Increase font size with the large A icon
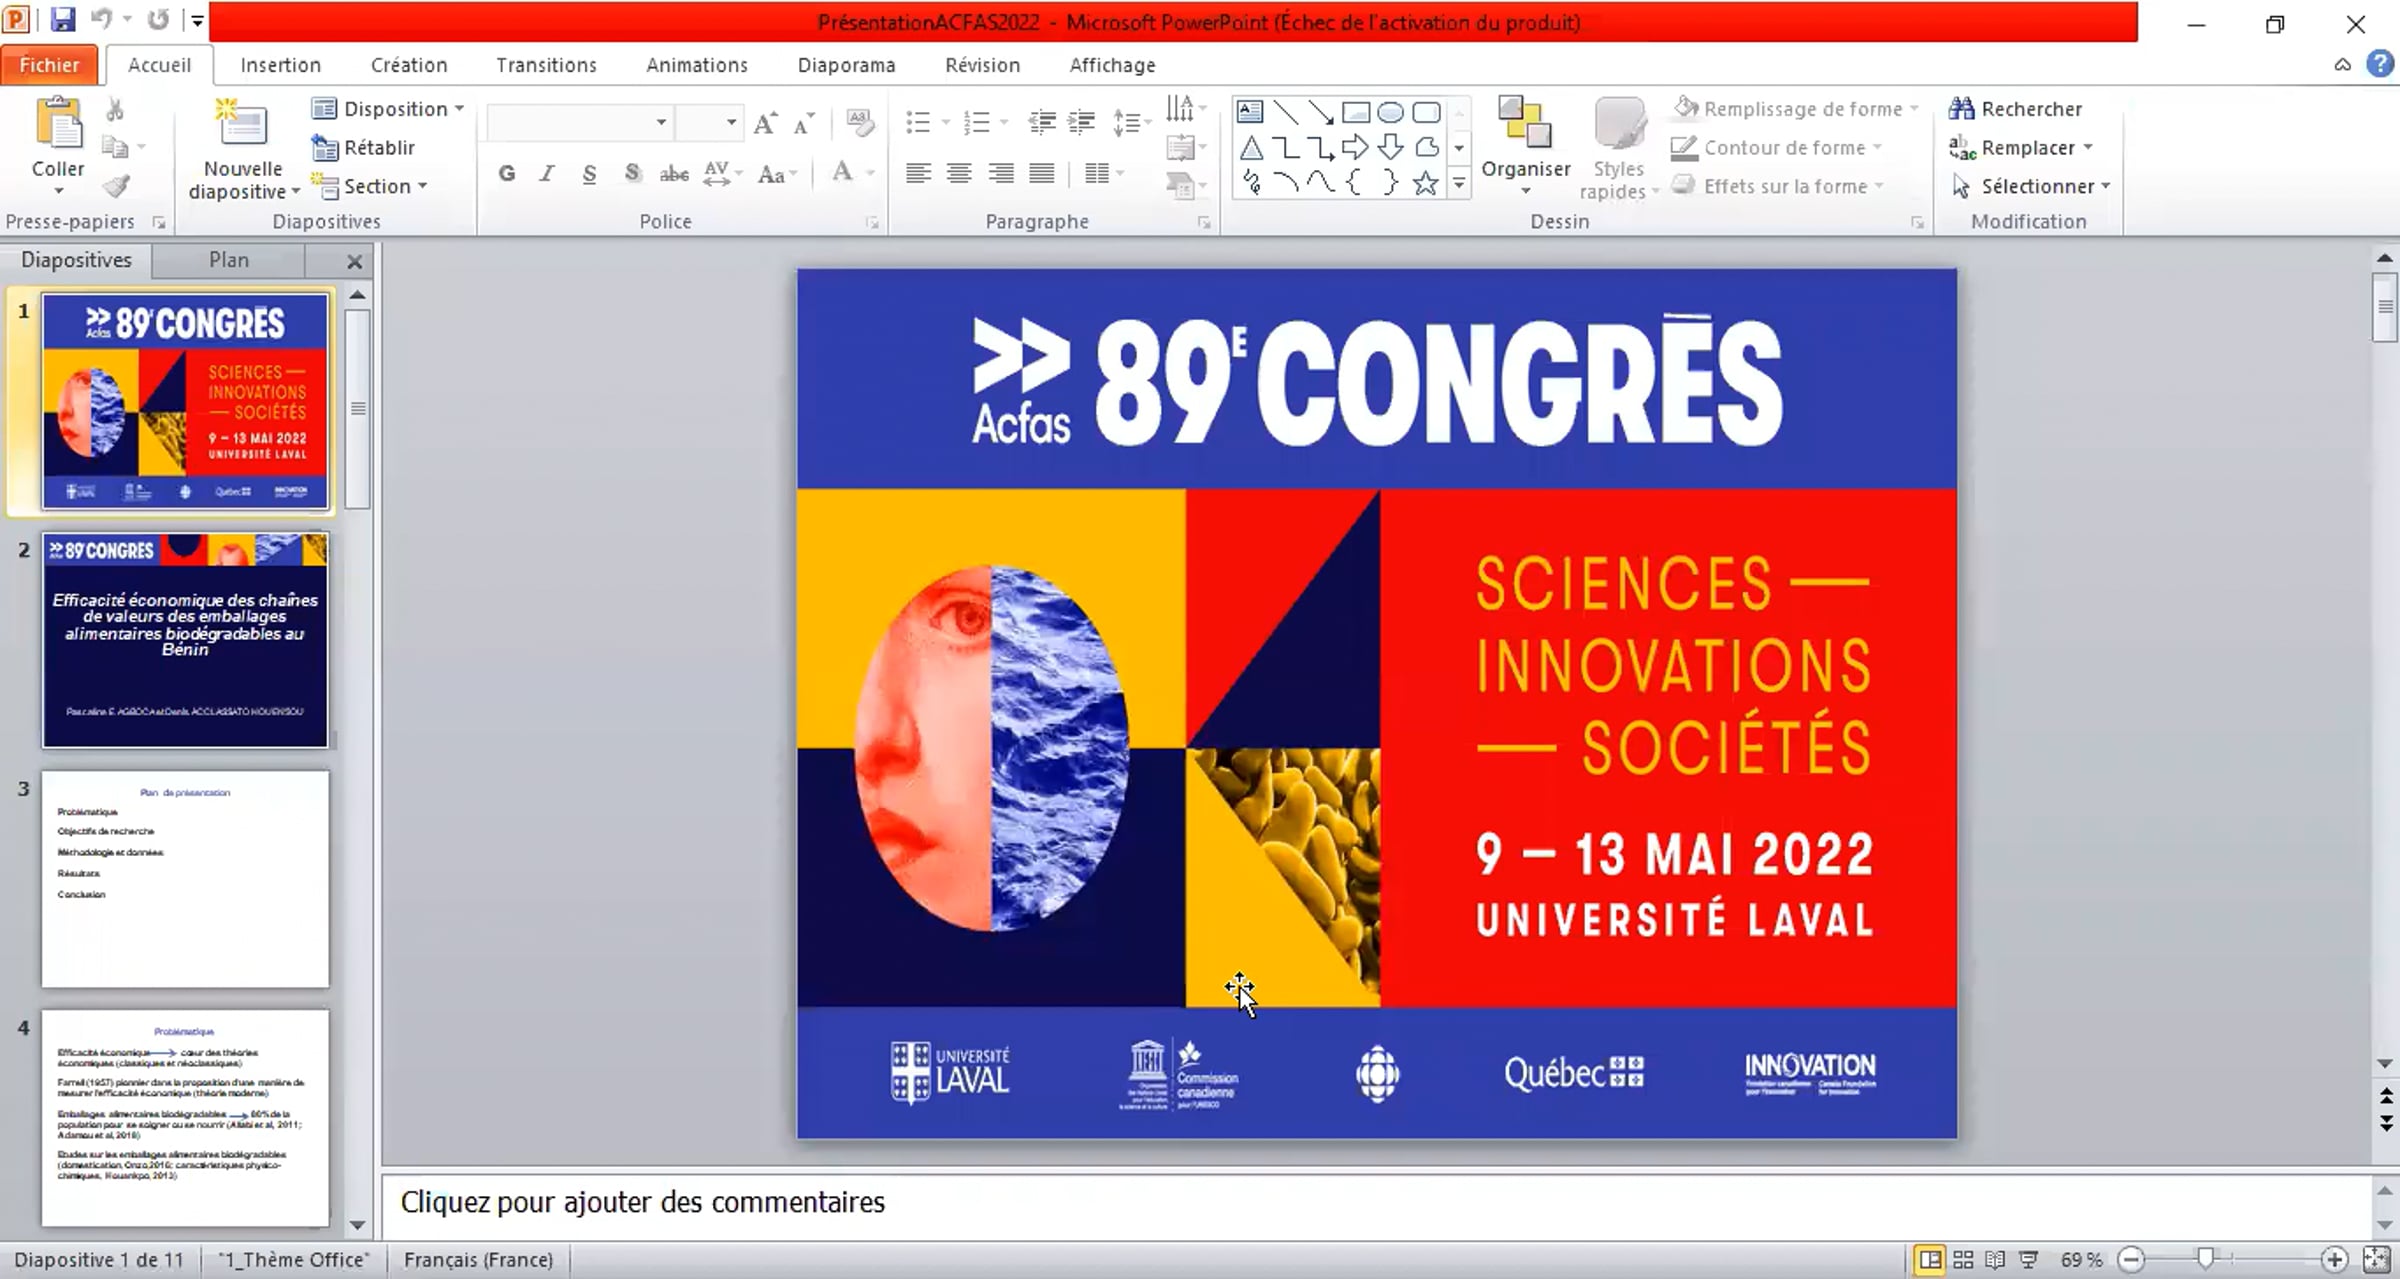The height and width of the screenshot is (1279, 2400). point(765,123)
